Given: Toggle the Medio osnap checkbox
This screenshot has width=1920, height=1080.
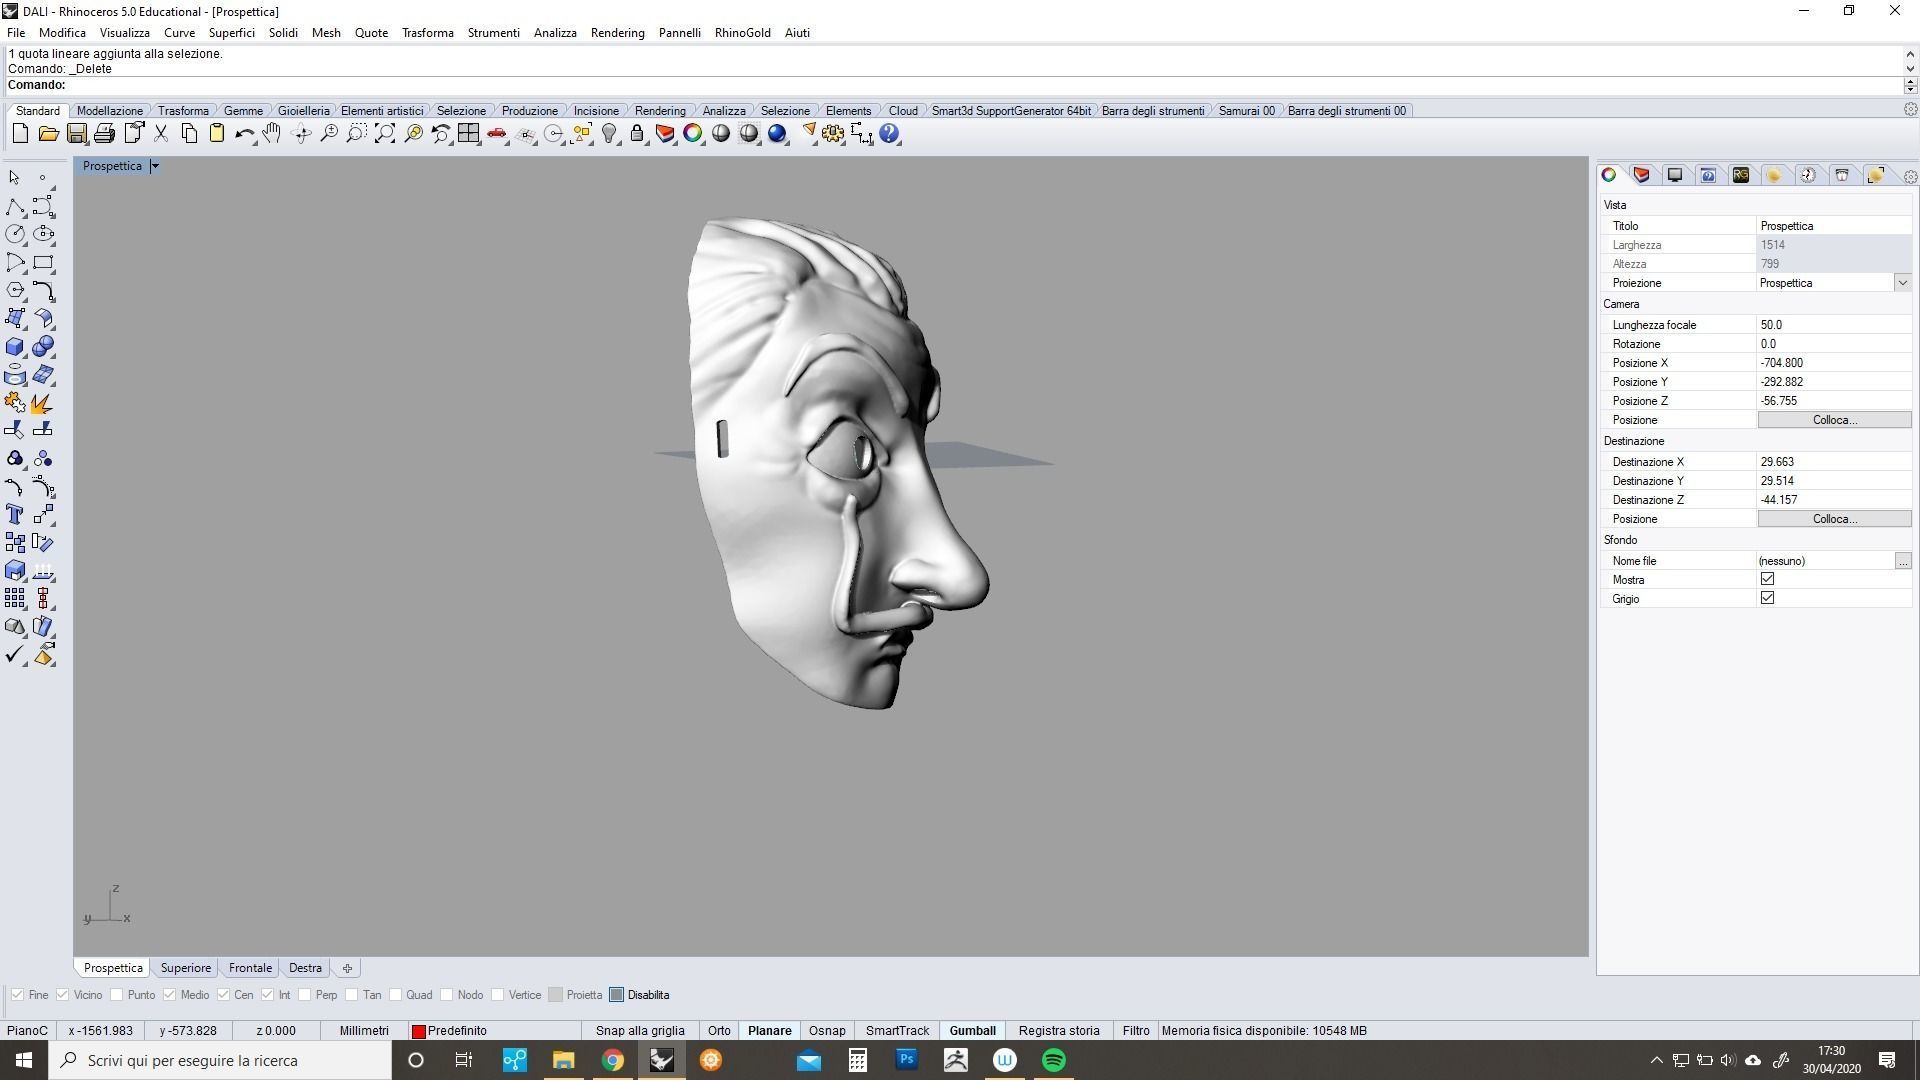Looking at the screenshot, I should (169, 995).
